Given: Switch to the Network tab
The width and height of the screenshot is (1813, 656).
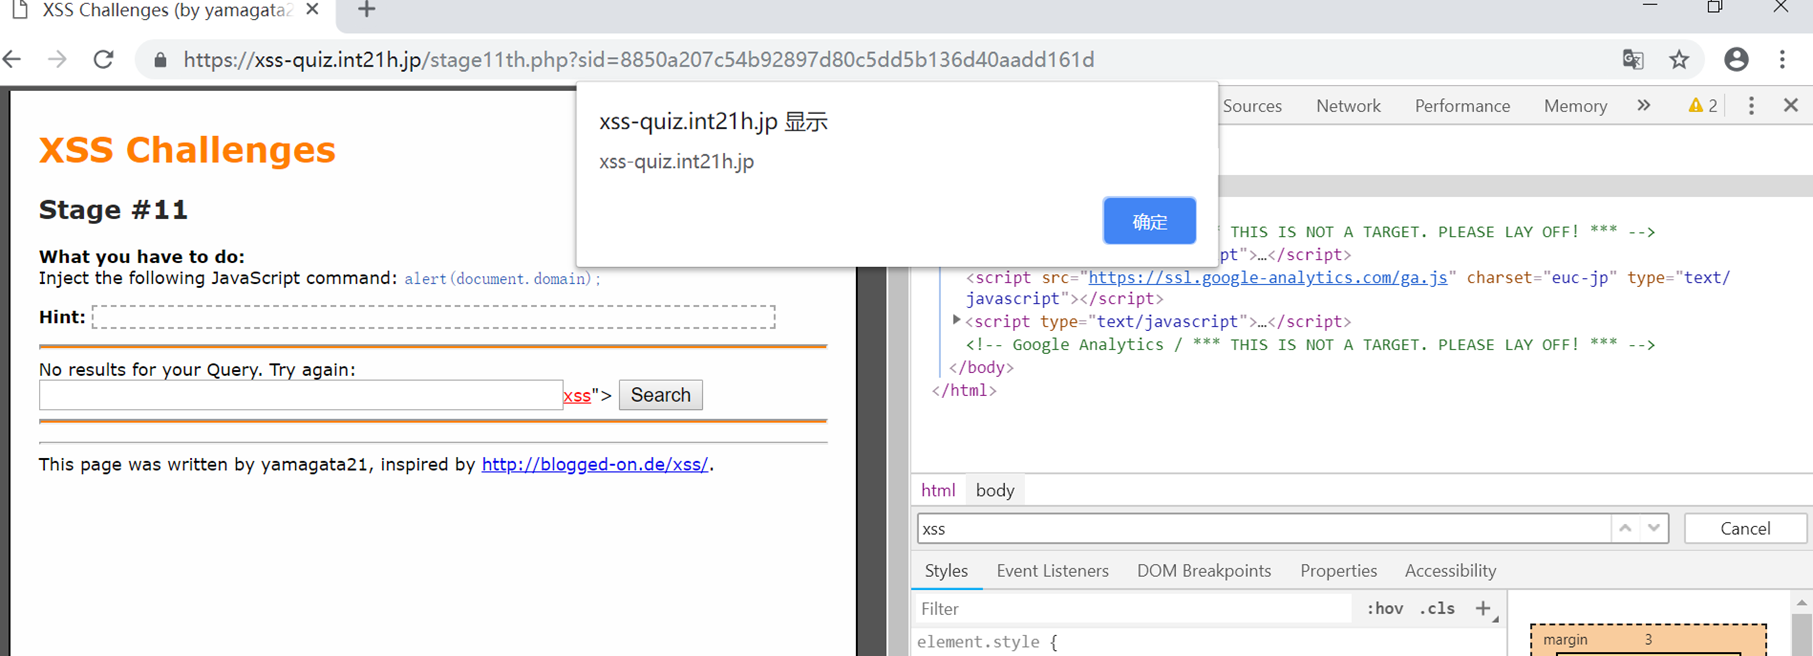Looking at the screenshot, I should pyautogui.click(x=1348, y=106).
